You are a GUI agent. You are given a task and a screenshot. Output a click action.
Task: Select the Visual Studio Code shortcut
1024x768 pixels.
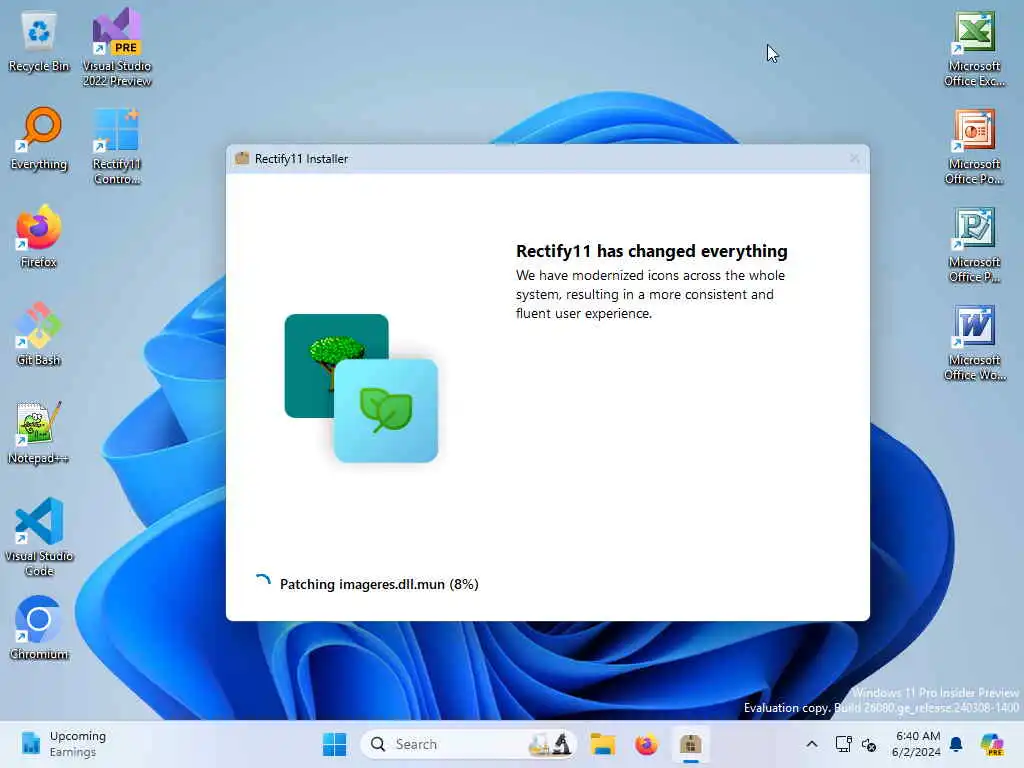[39, 537]
